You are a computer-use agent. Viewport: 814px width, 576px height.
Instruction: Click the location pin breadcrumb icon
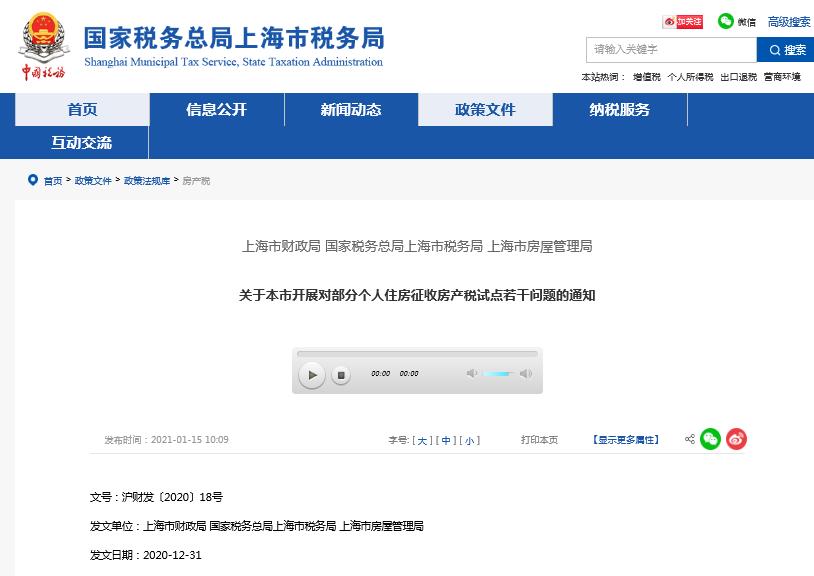[33, 180]
